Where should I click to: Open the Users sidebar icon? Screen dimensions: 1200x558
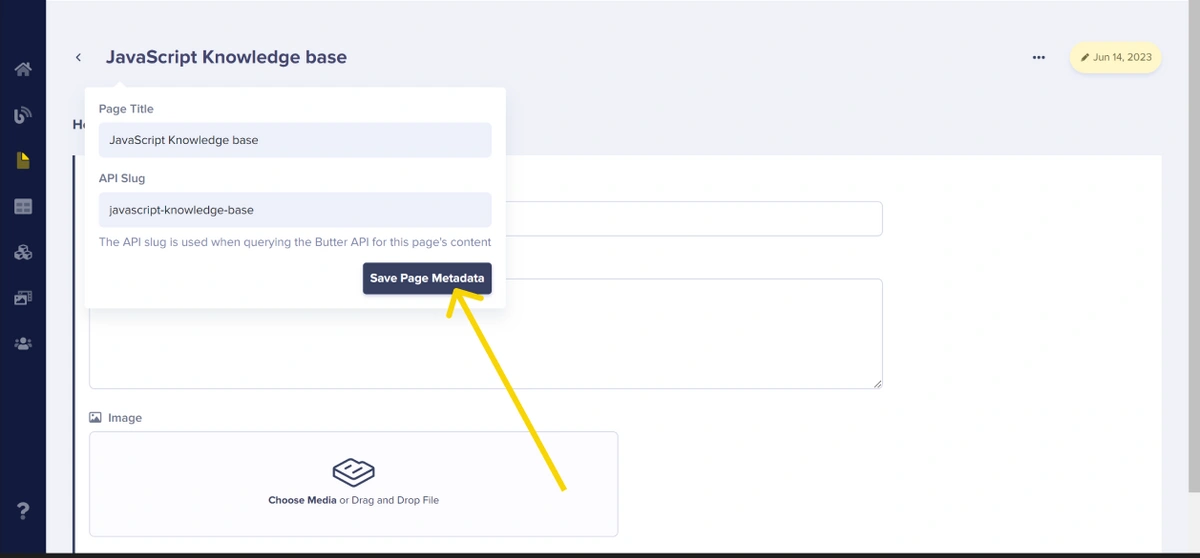pyautogui.click(x=23, y=344)
